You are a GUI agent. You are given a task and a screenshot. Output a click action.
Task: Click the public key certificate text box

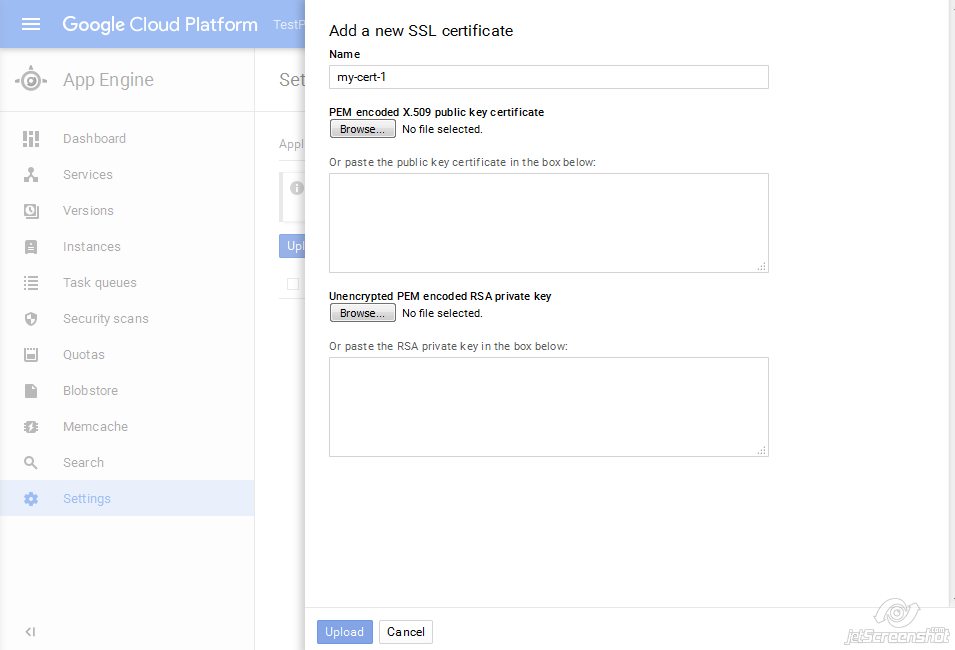pos(548,223)
